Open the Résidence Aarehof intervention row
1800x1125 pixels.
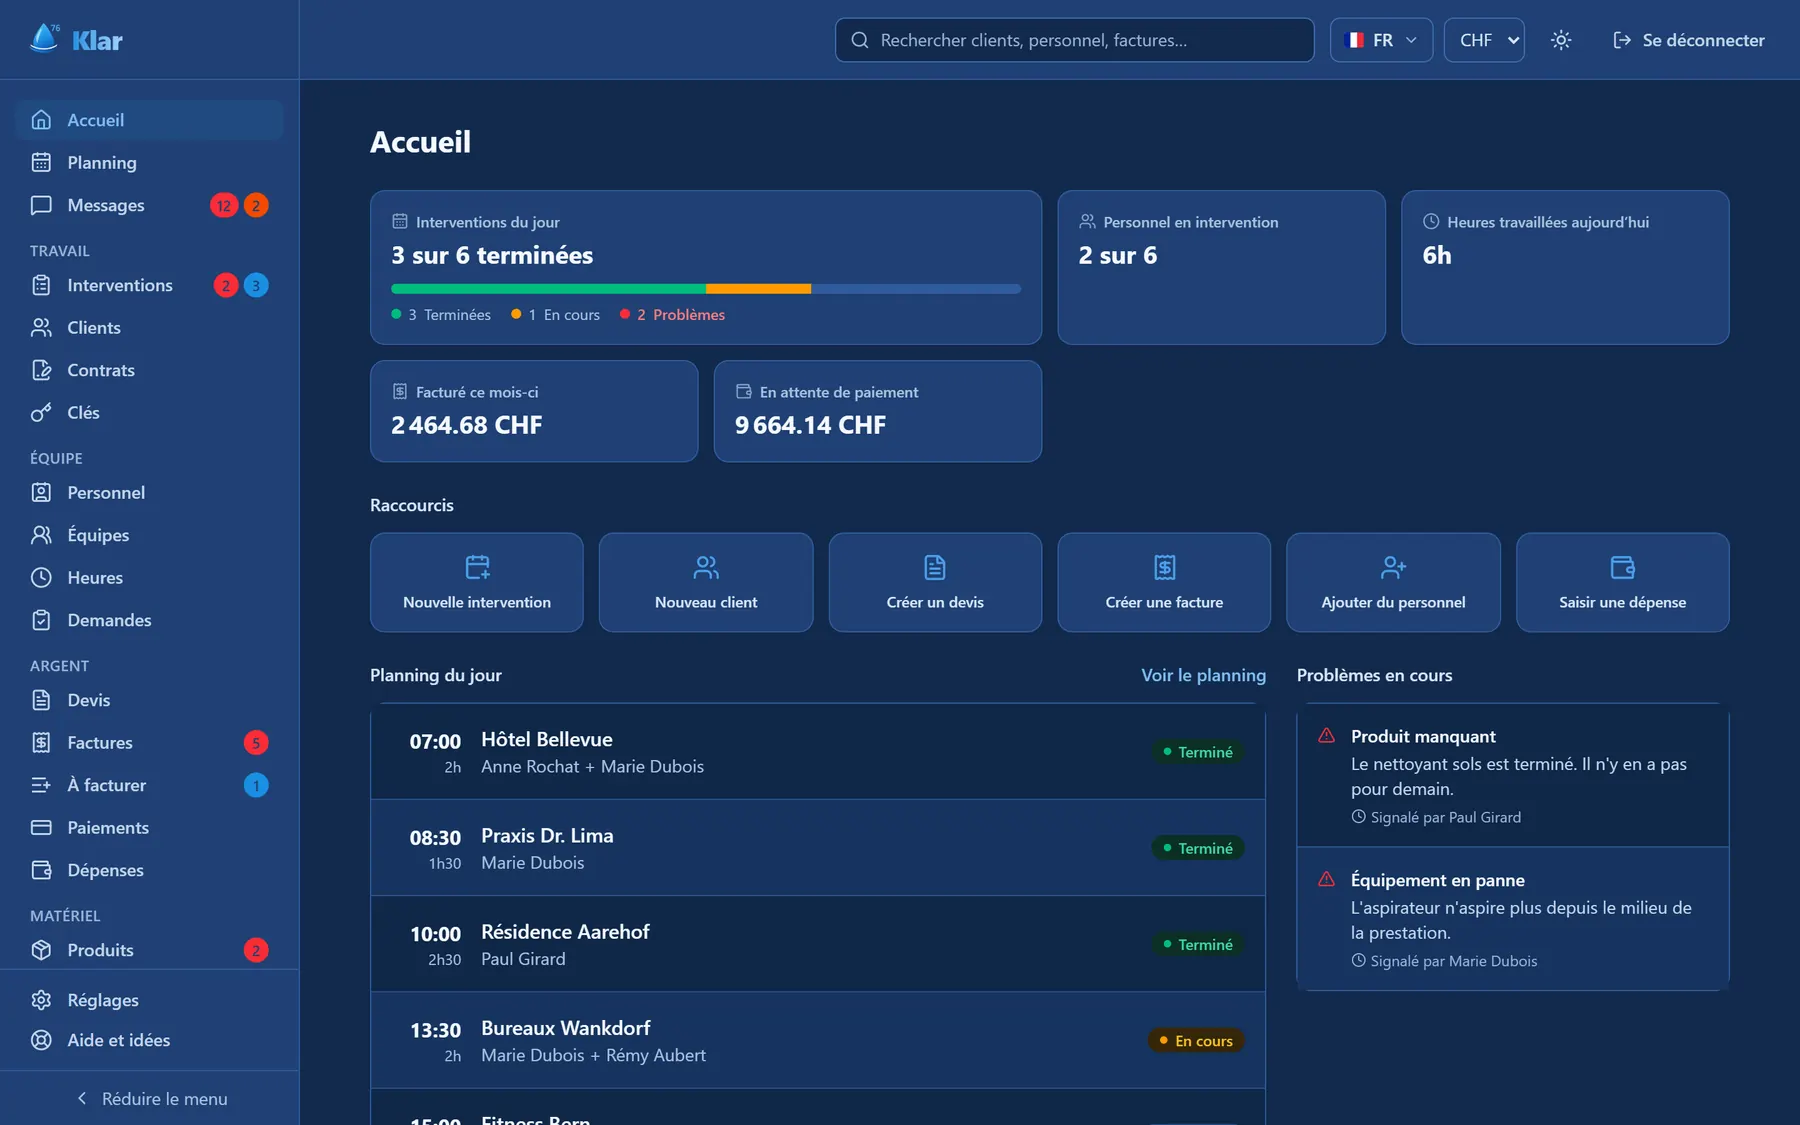click(818, 944)
